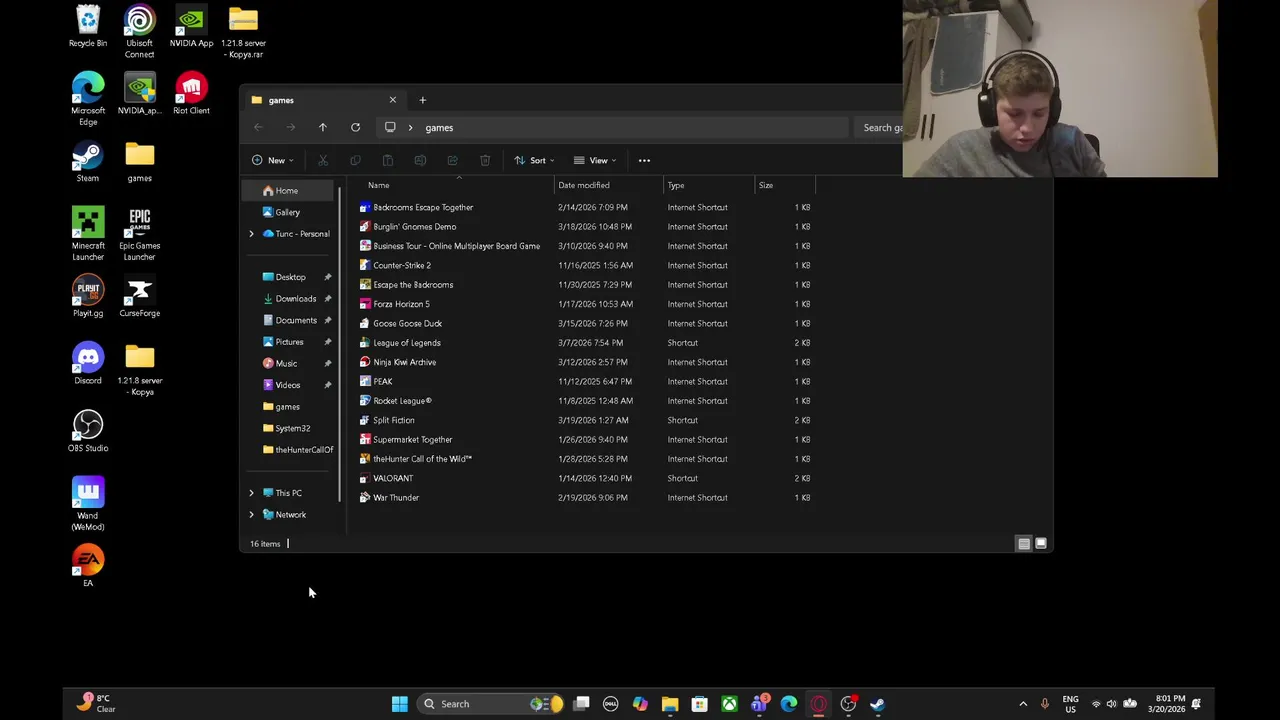
Task: Open Opera GX browser from taskbar
Action: tap(818, 704)
